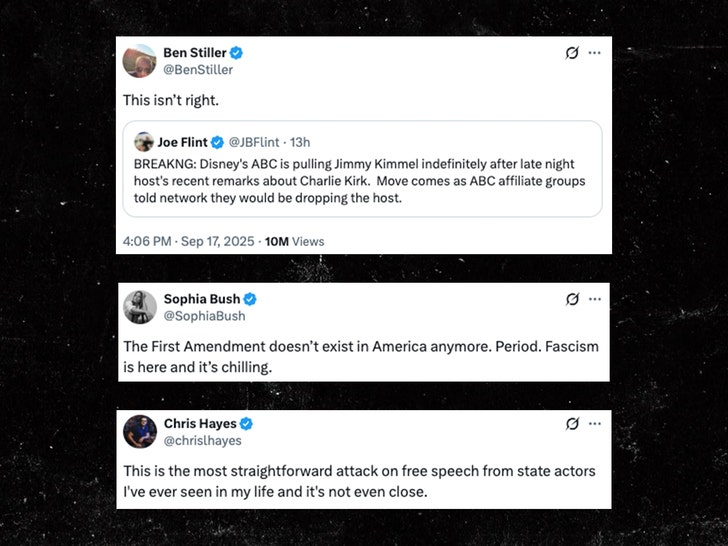Click Chris Hayes's profile avatar
This screenshot has height=546, width=728.
click(x=139, y=432)
